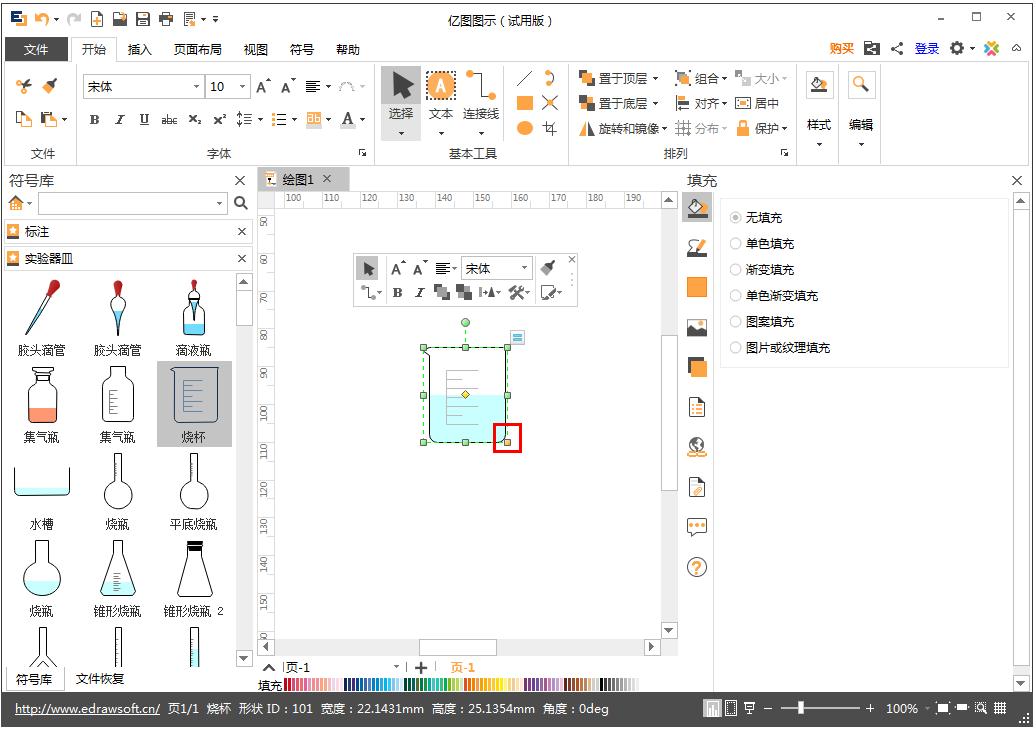The height and width of the screenshot is (729, 1036).
Task: Select 无填充 radio option
Action: pyautogui.click(x=737, y=217)
